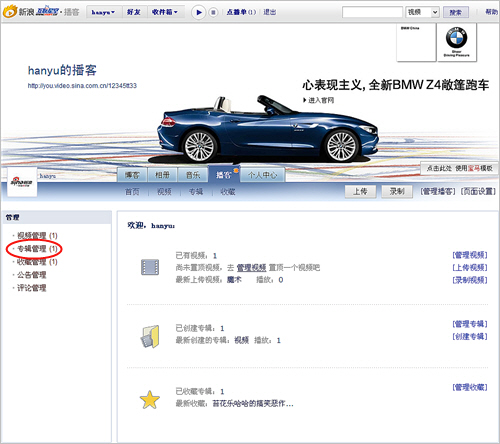
Task: Click the 上传 upload button
Action: pos(360,191)
